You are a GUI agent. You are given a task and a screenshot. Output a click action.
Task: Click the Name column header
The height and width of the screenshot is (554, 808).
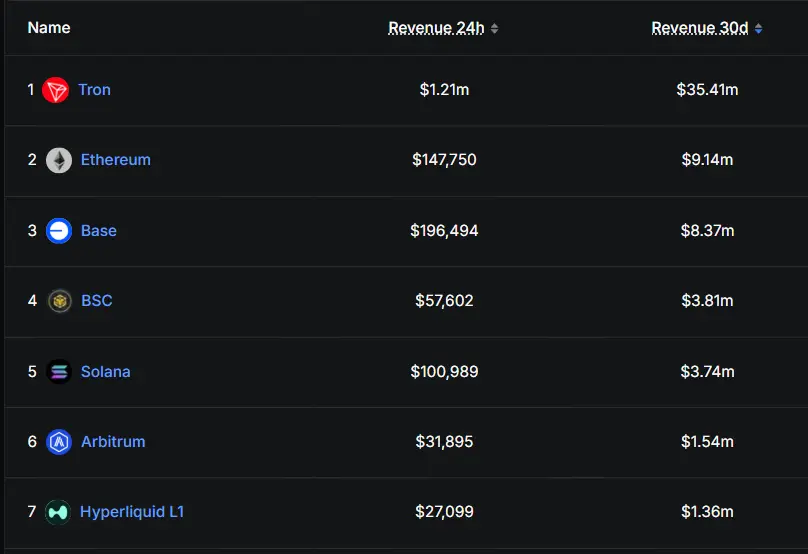(x=49, y=28)
